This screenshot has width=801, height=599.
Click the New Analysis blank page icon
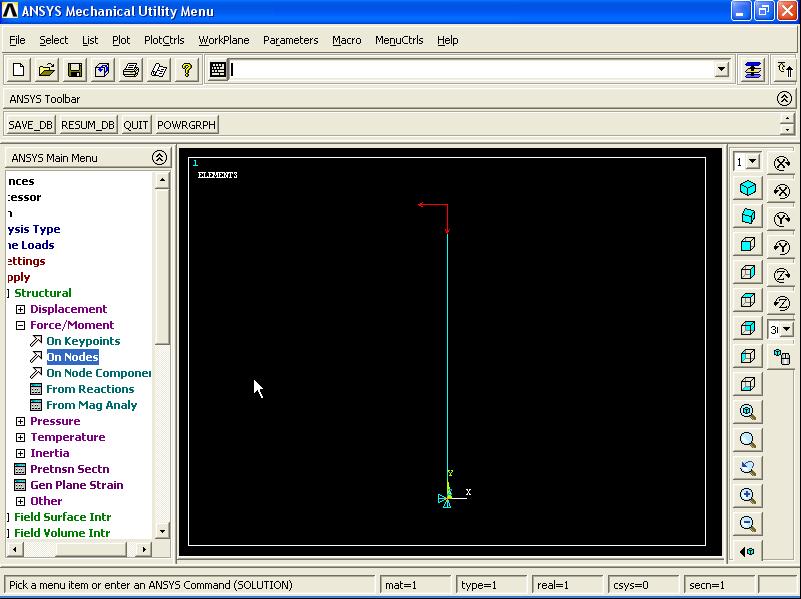(18, 69)
